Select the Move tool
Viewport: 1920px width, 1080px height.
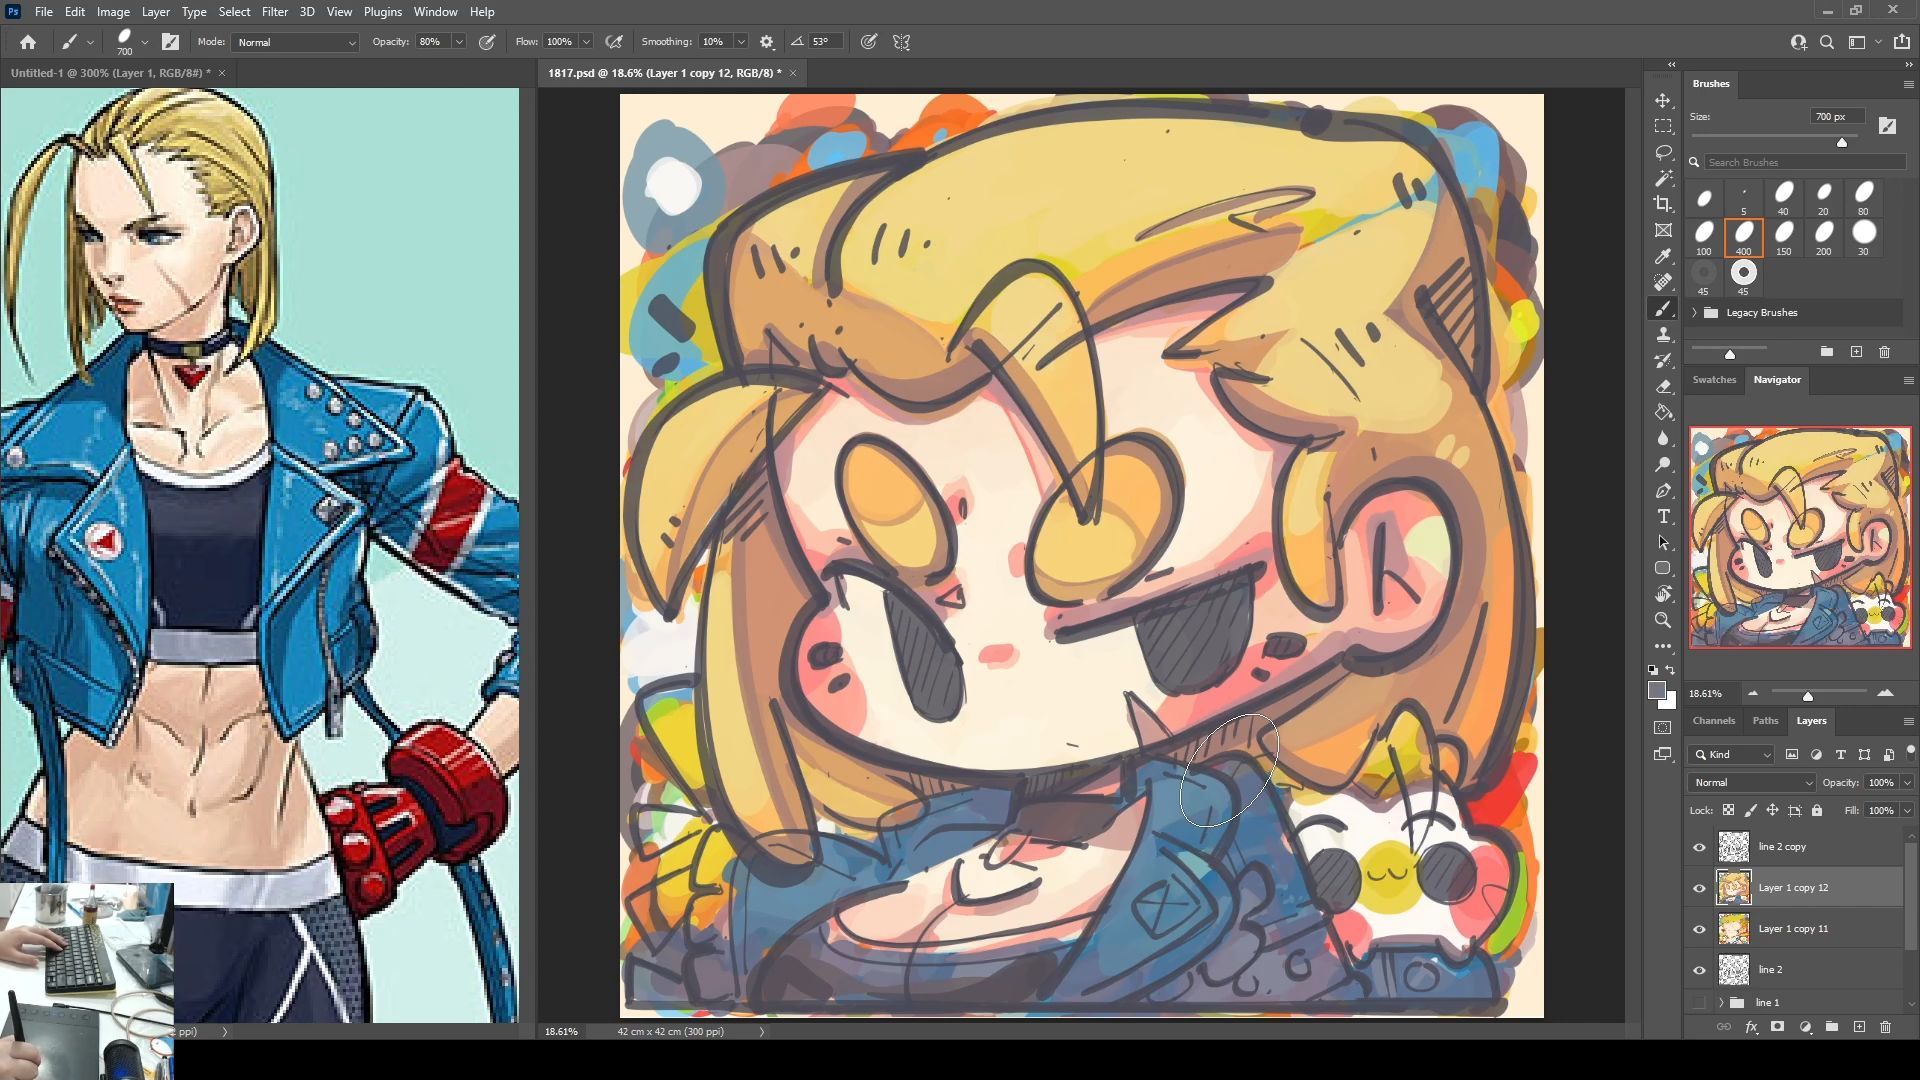coord(1663,101)
